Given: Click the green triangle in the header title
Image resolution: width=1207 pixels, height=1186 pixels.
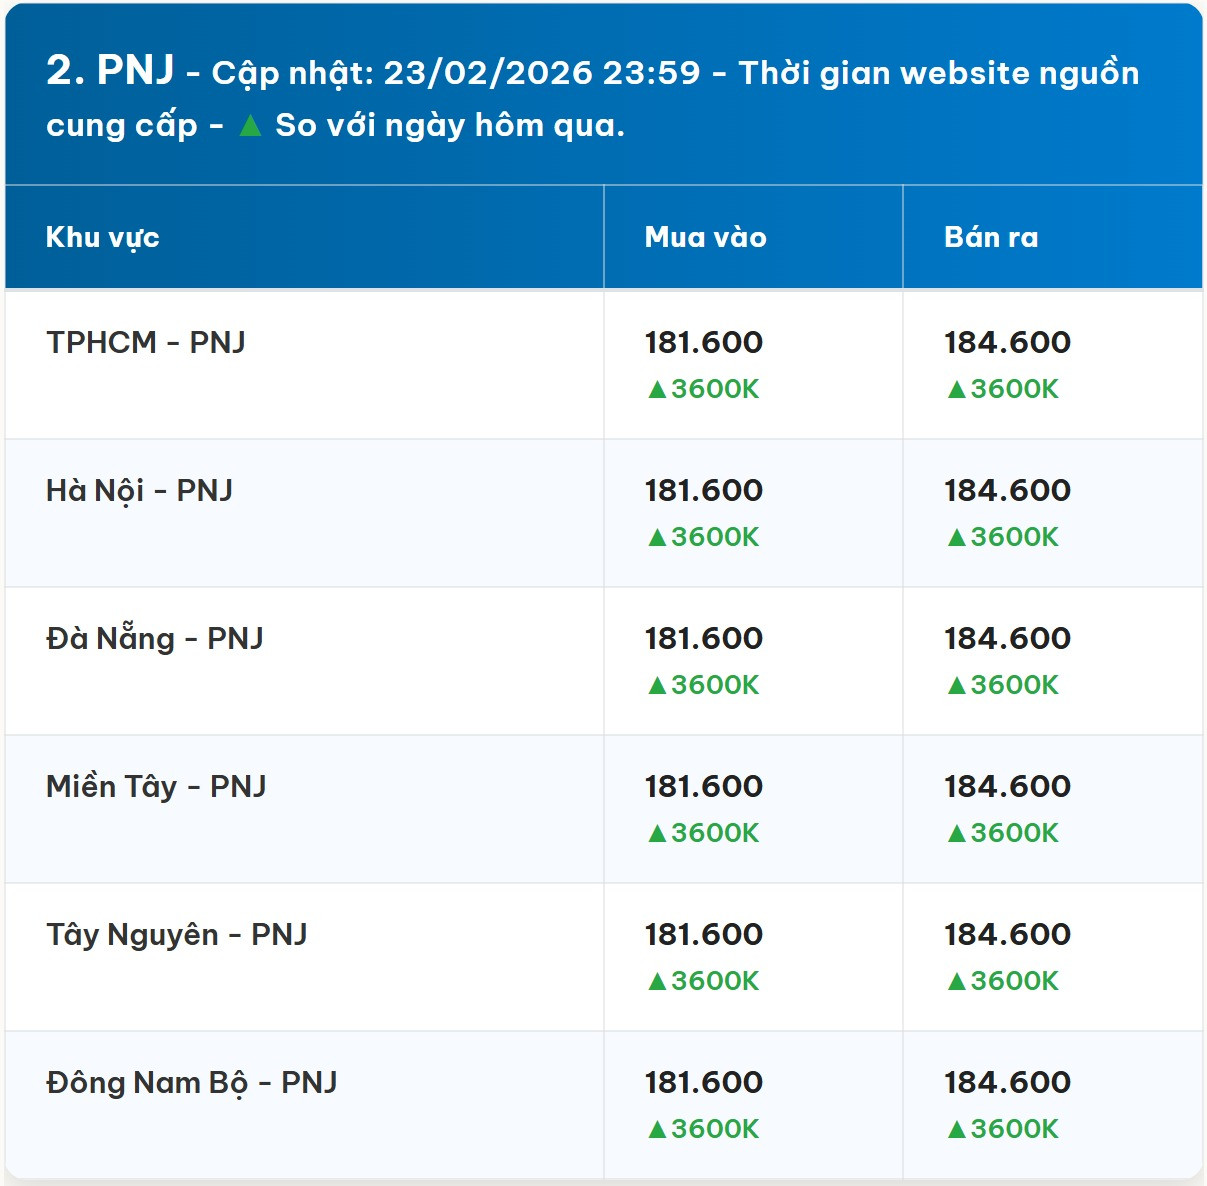Looking at the screenshot, I should pos(250,126).
